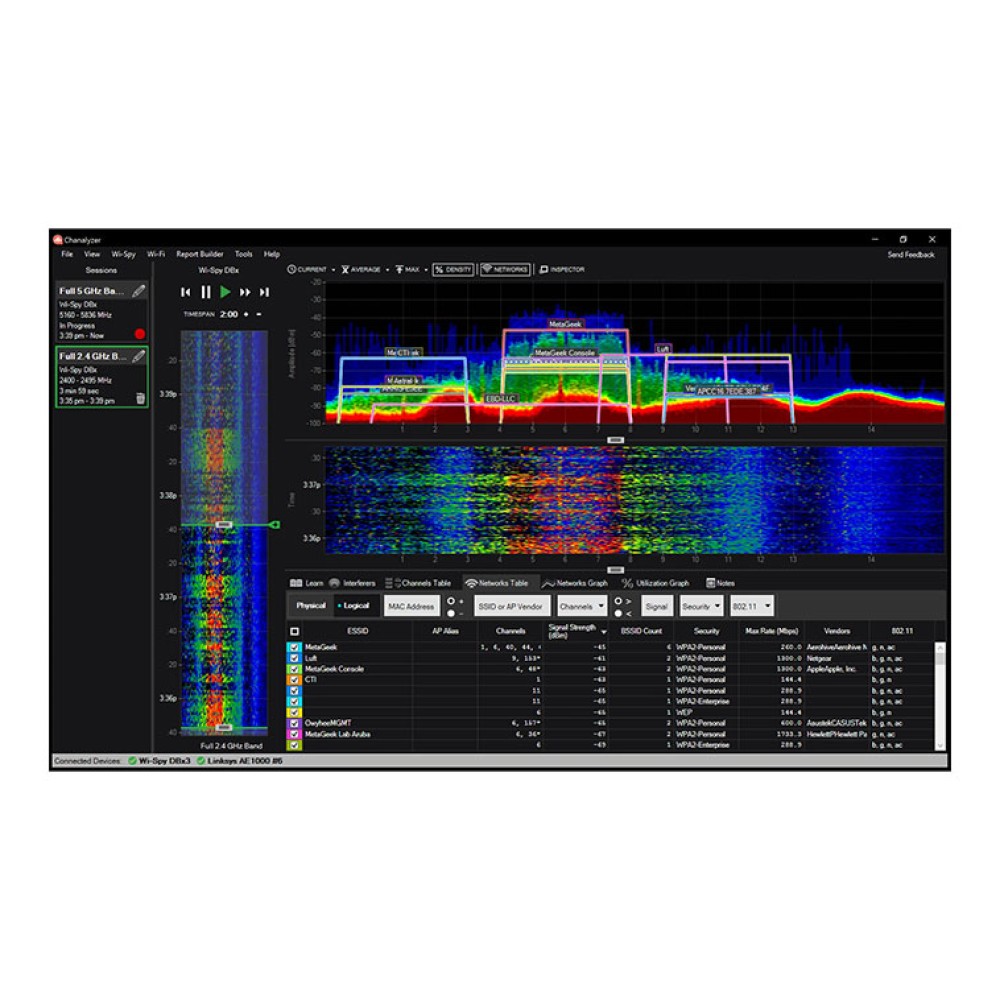Screen dimensions: 1000x1000
Task: Edit the Full 5 GHz session name
Action: [x=138, y=291]
